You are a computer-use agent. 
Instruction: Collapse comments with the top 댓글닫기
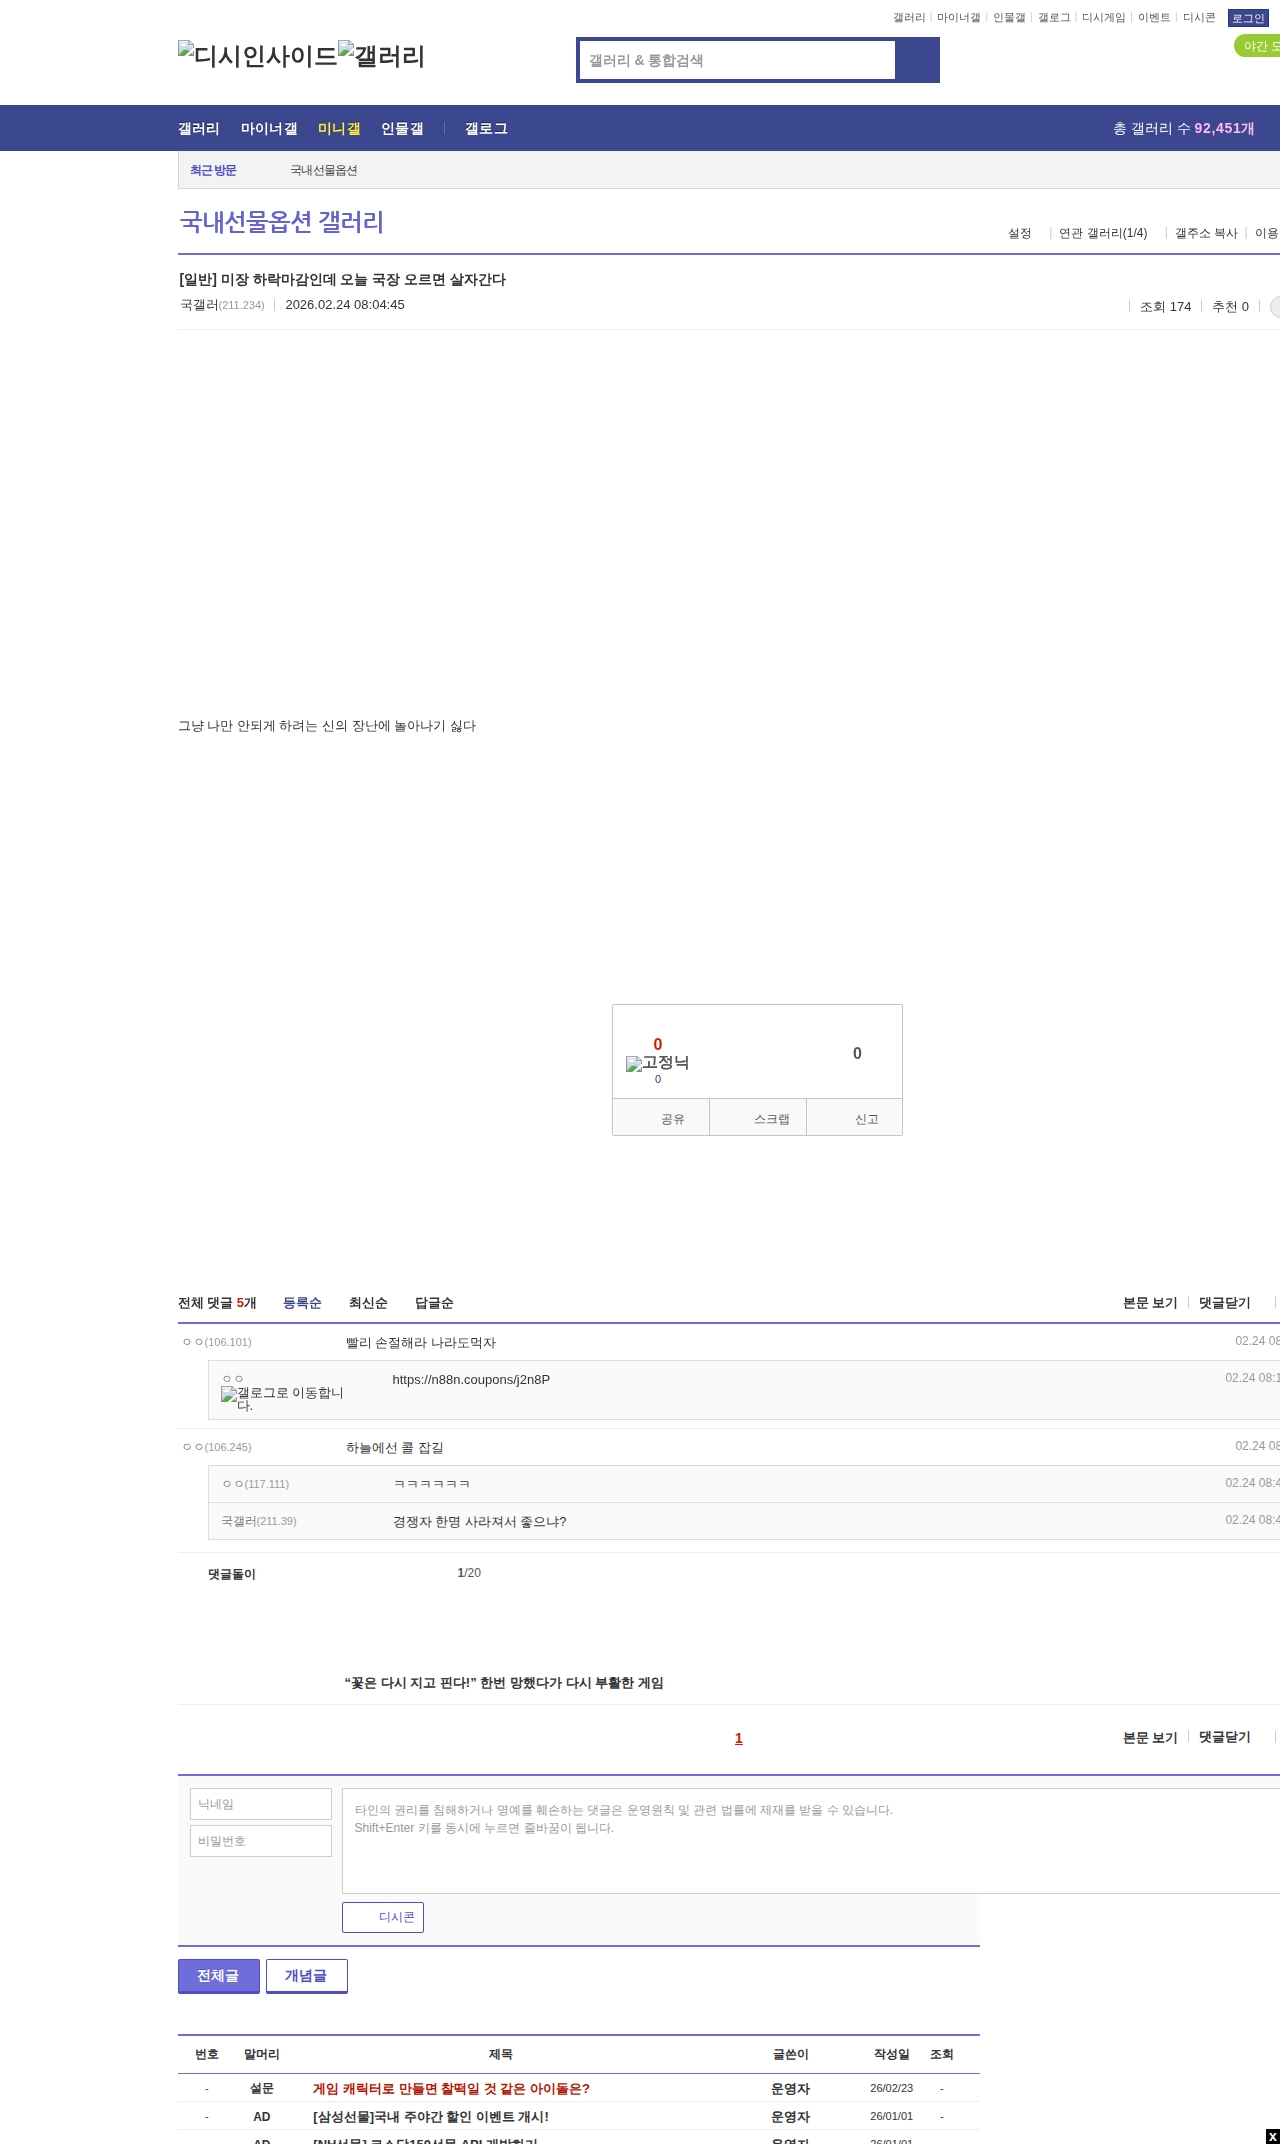[x=1224, y=1303]
